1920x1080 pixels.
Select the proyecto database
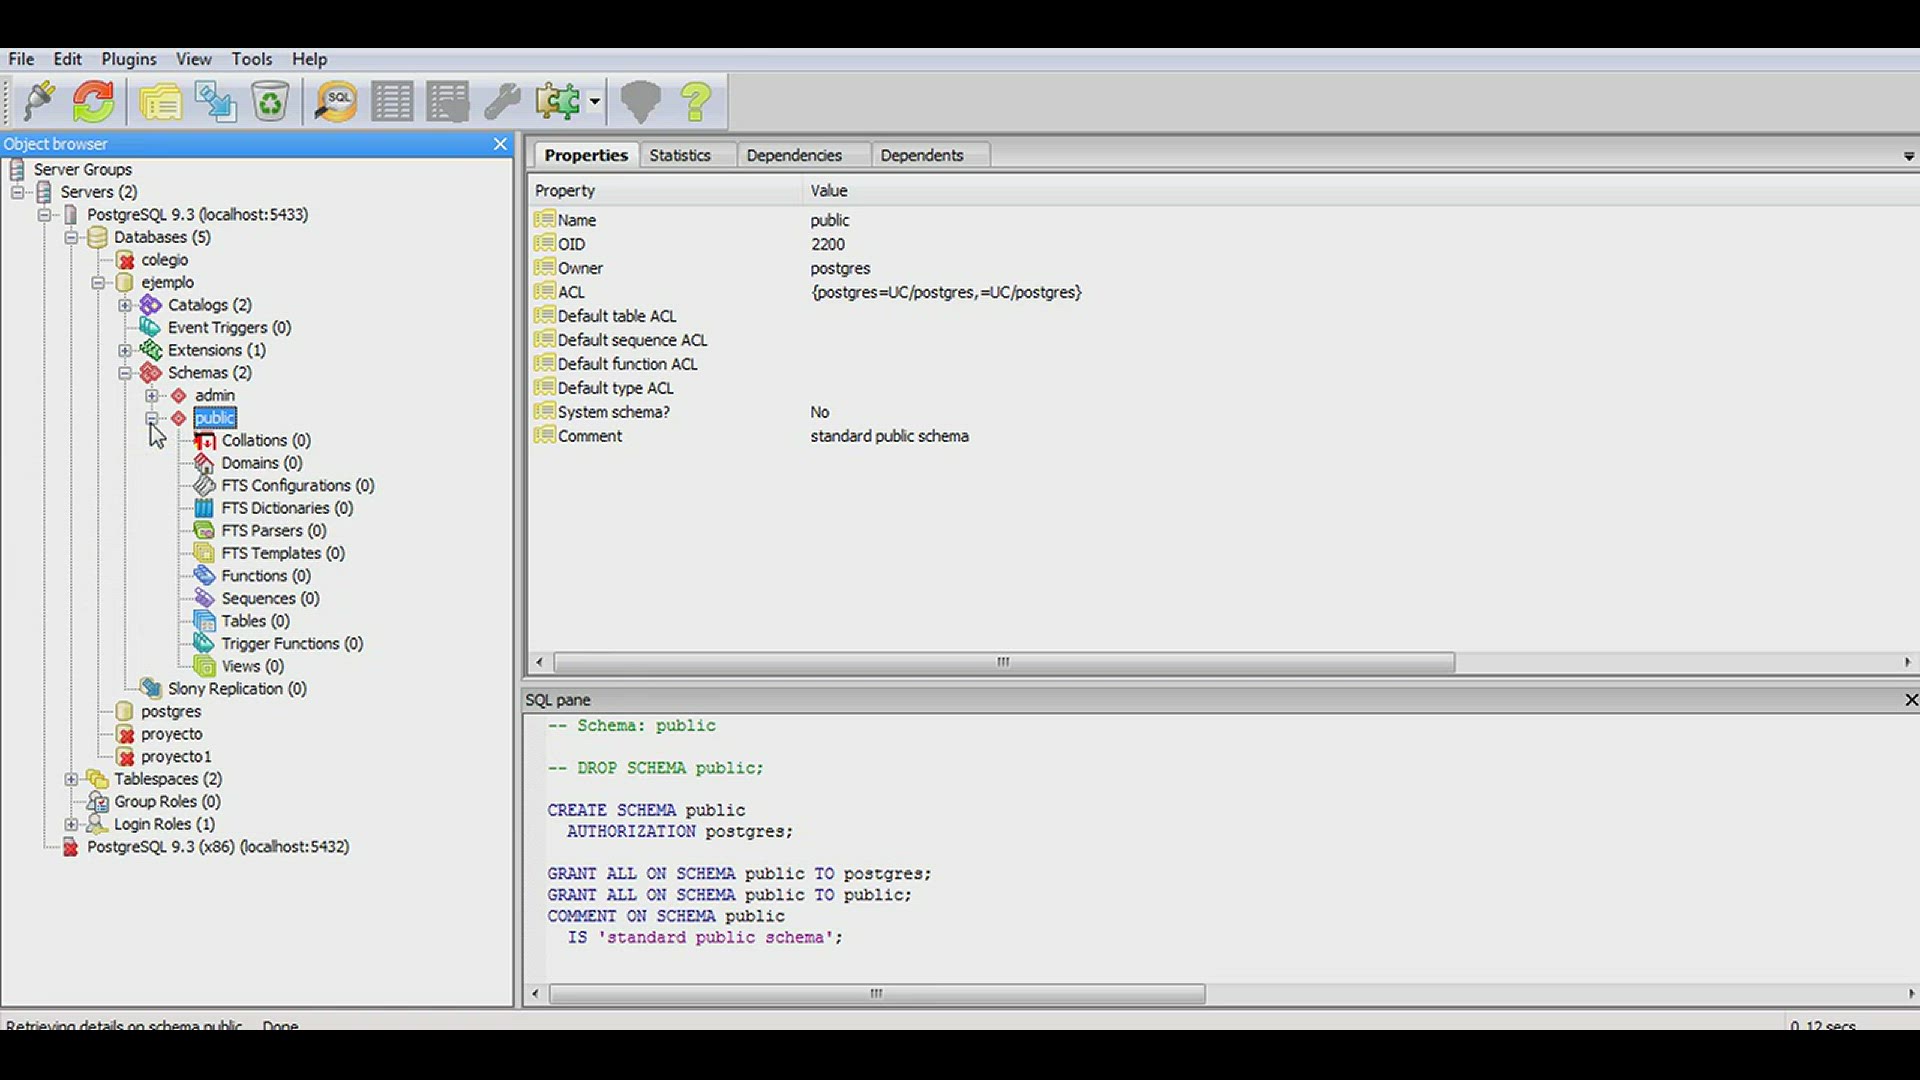pyautogui.click(x=171, y=734)
